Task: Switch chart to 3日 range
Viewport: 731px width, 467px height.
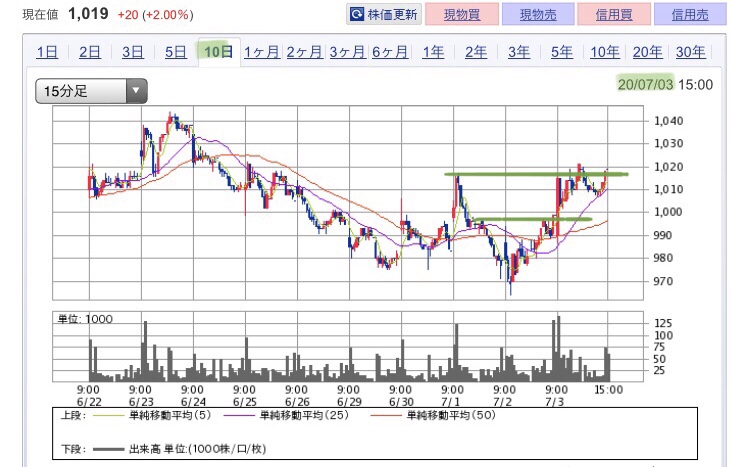Action: click(x=133, y=52)
